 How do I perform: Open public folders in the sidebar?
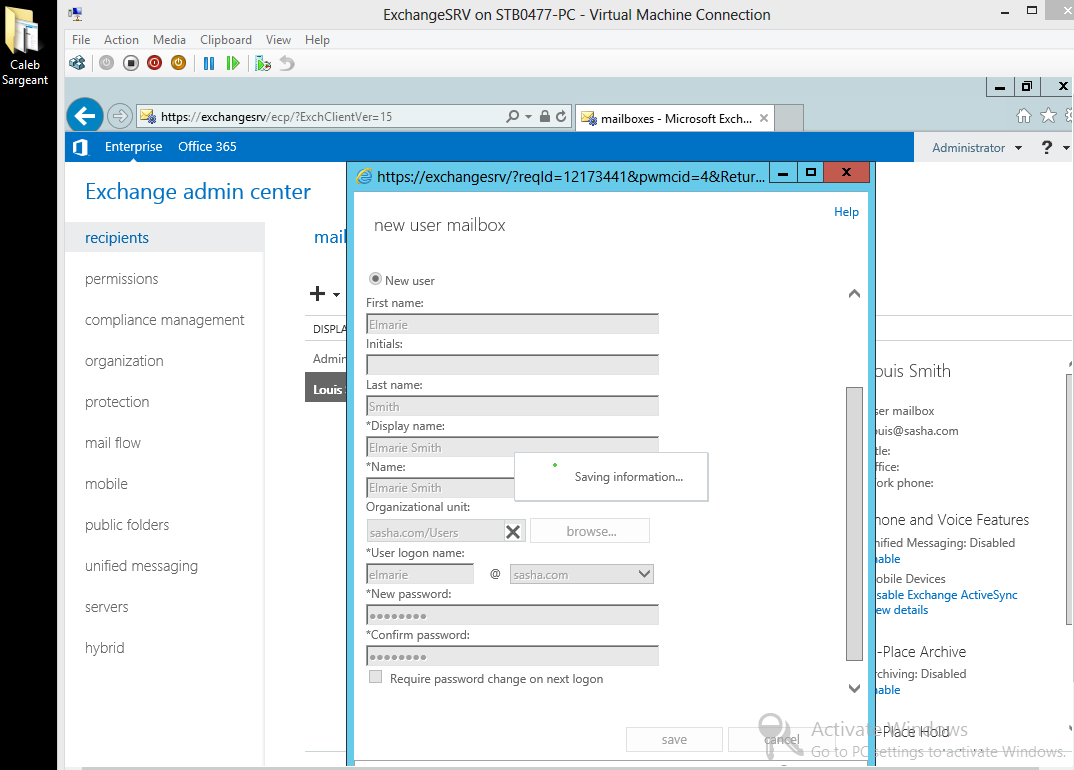coord(127,525)
